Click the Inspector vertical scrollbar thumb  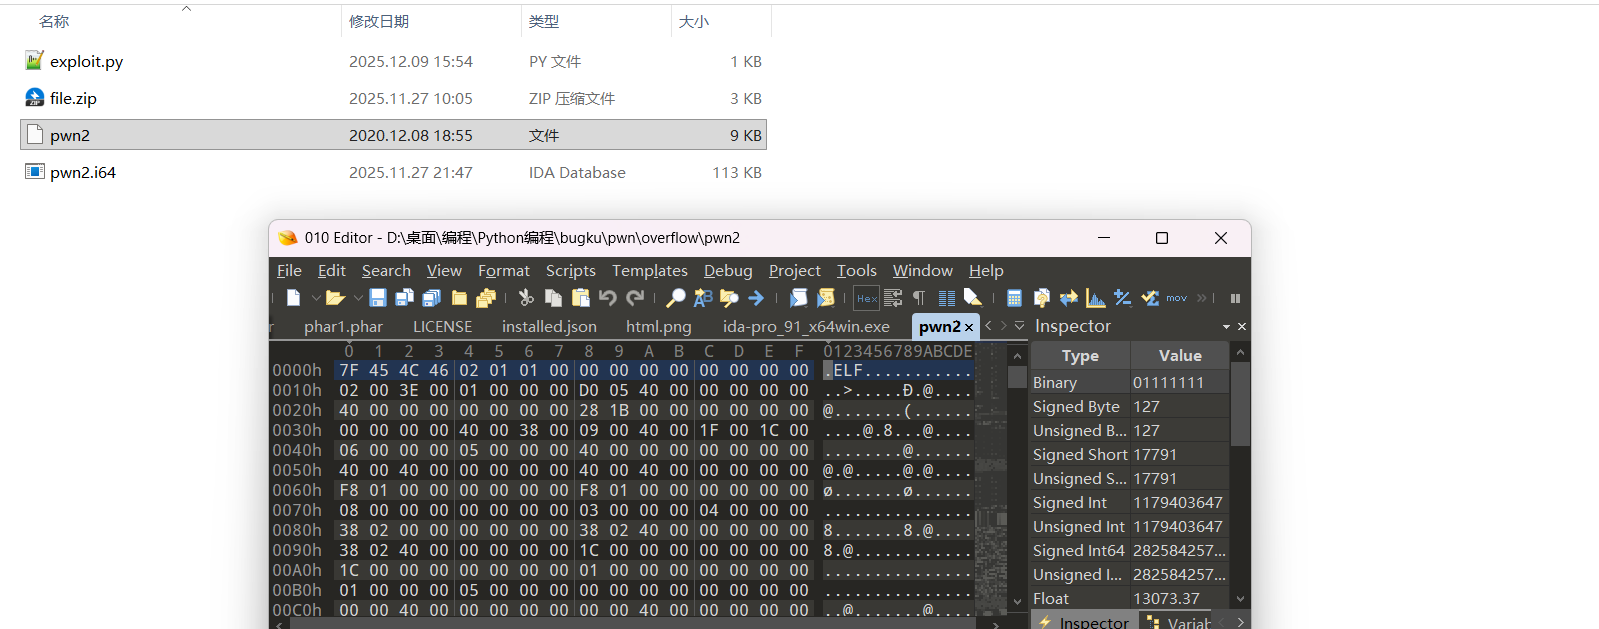point(1240,403)
